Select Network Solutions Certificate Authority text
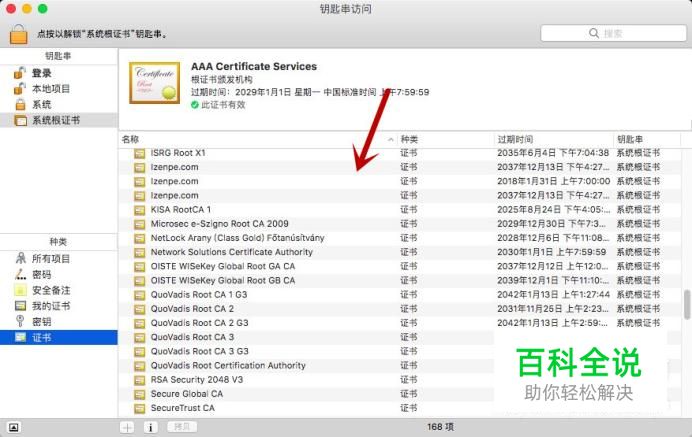Image resolution: width=692 pixels, height=437 pixels. pyautogui.click(x=232, y=252)
